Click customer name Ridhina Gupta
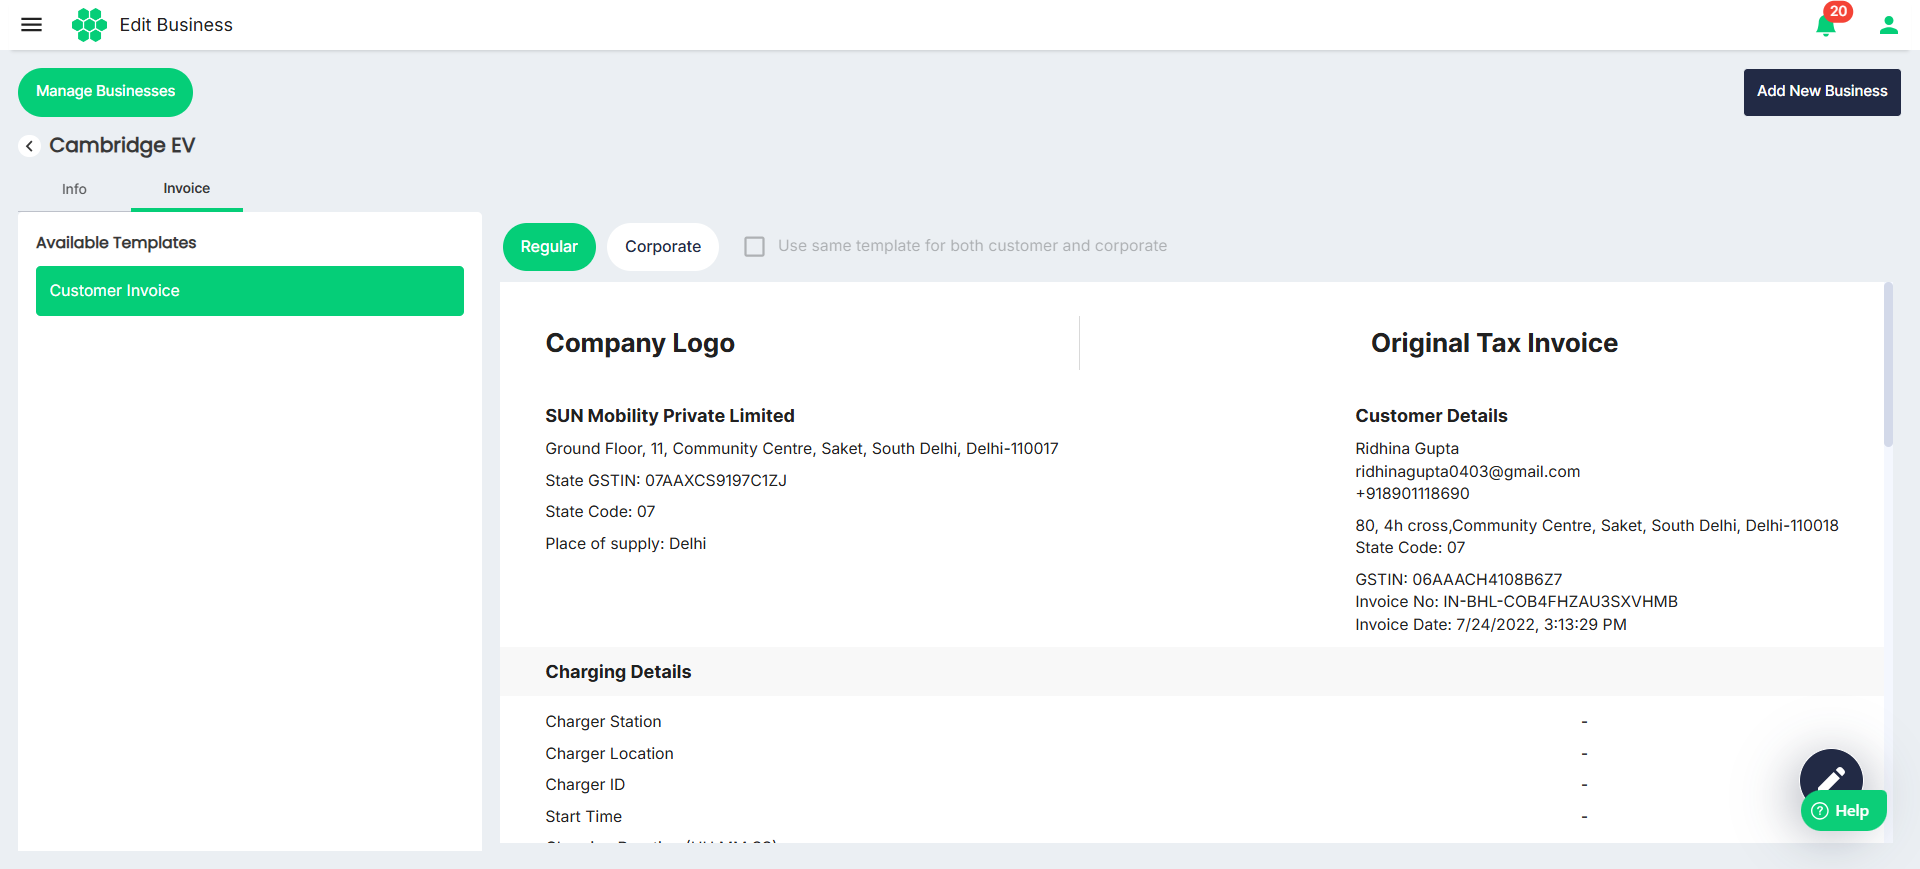 [x=1407, y=449]
